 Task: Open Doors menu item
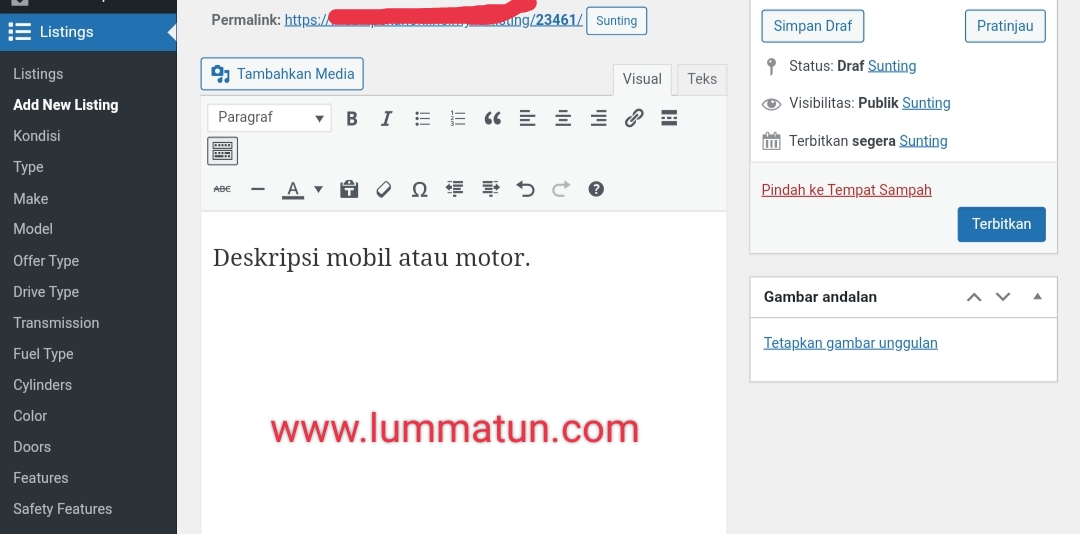(x=32, y=446)
